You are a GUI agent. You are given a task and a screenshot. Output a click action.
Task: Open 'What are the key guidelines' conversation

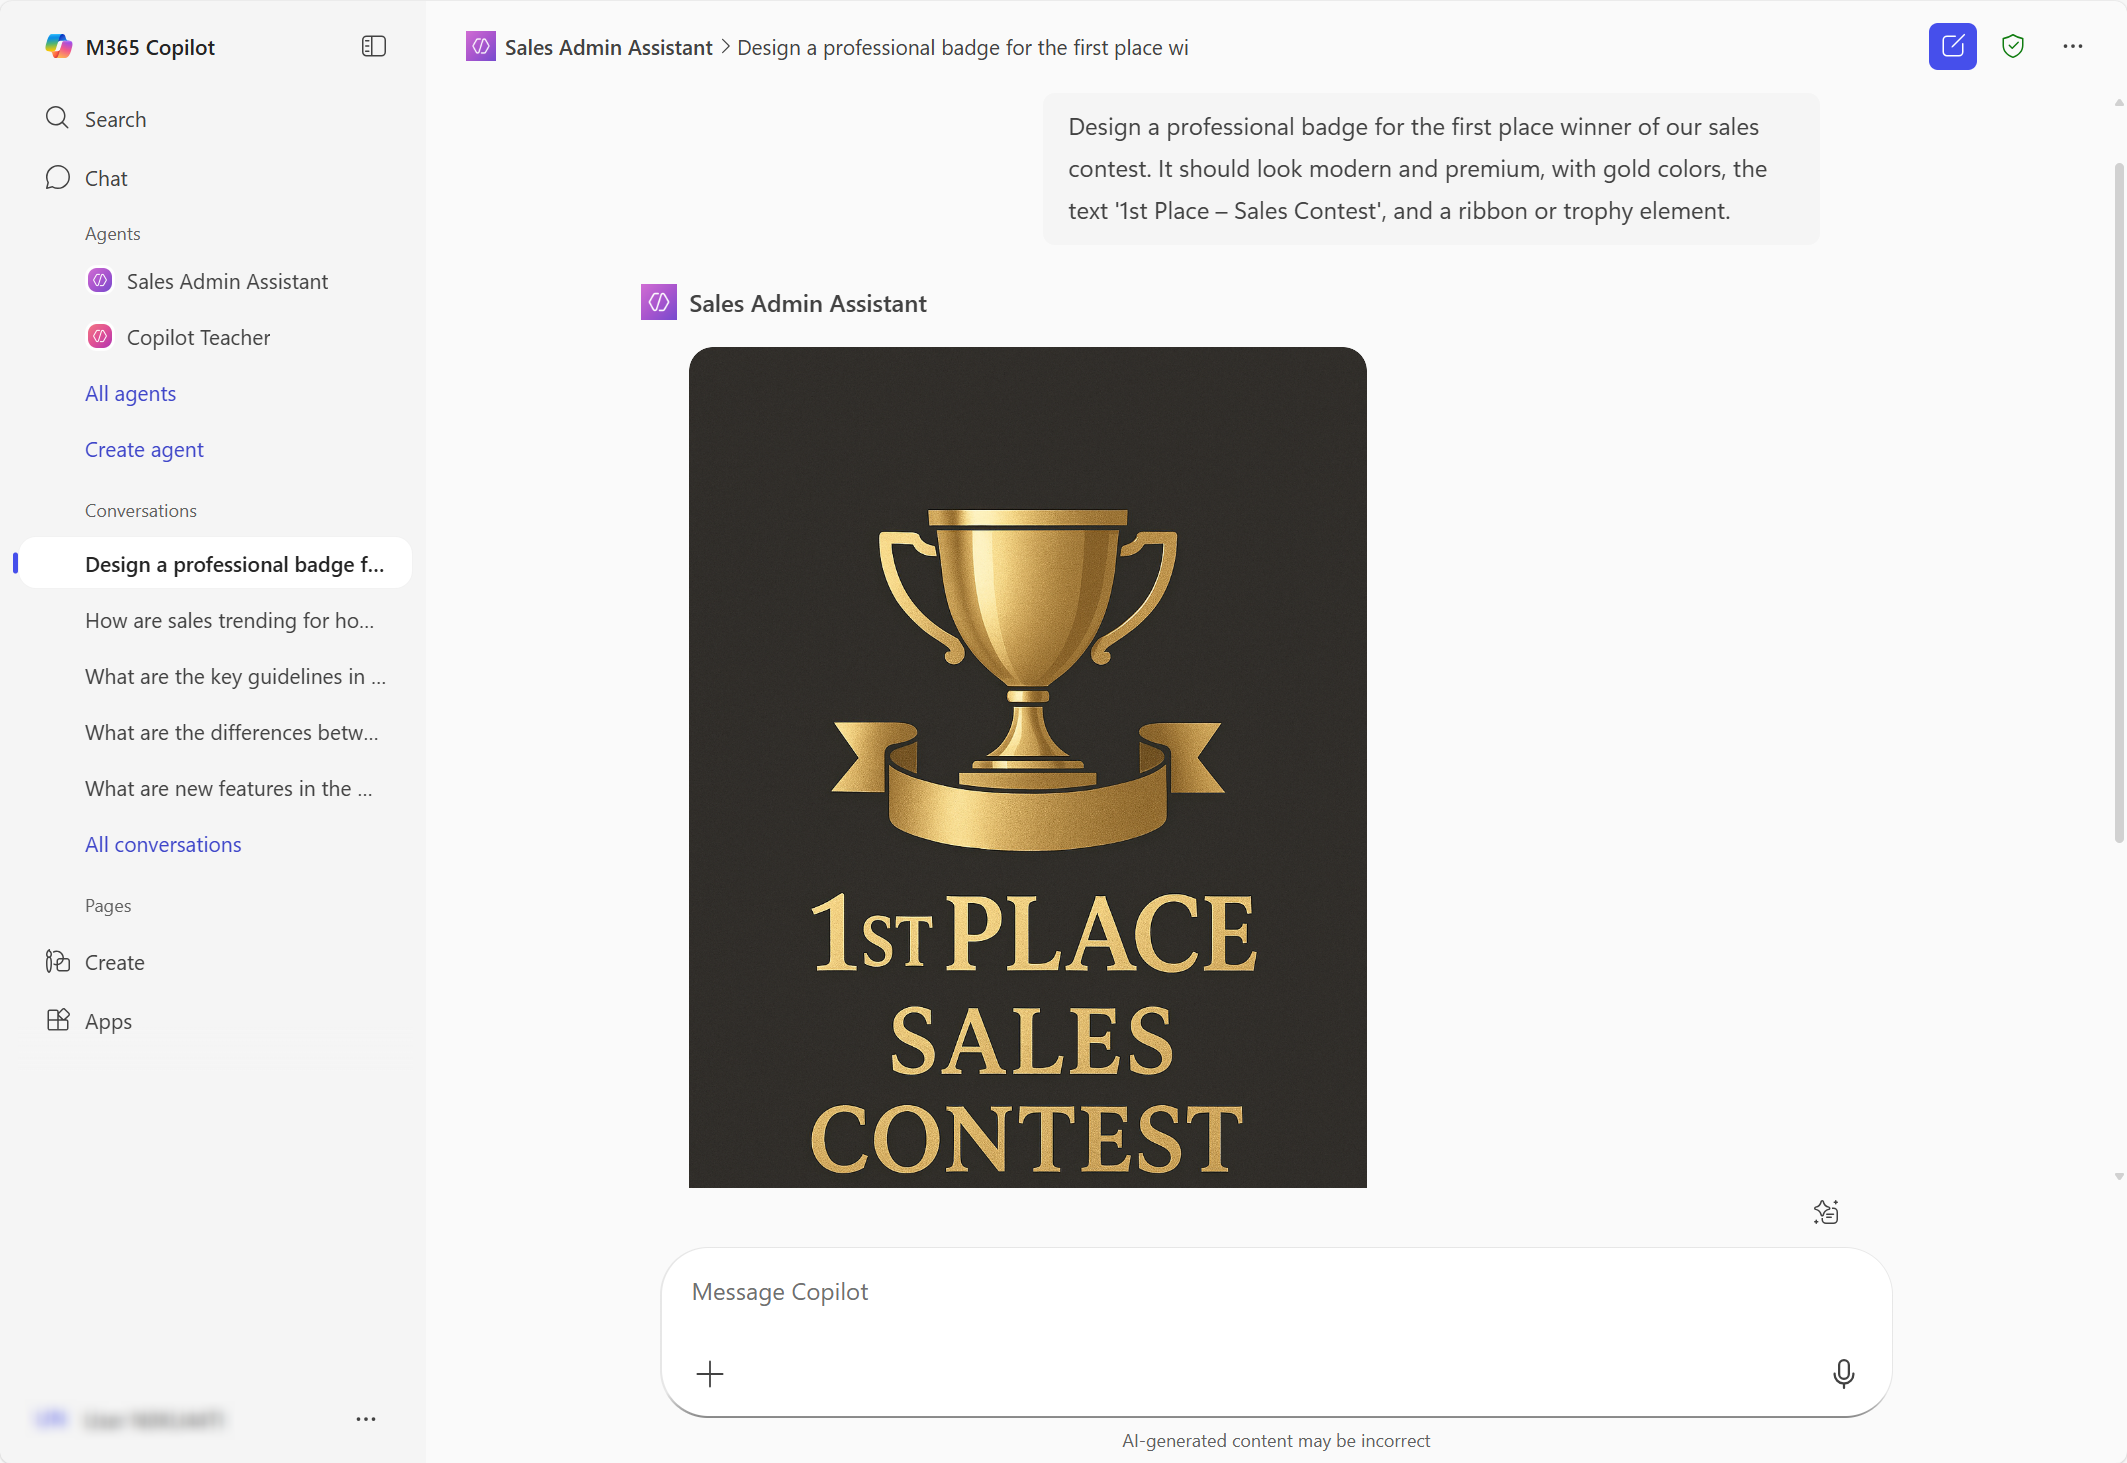(234, 677)
